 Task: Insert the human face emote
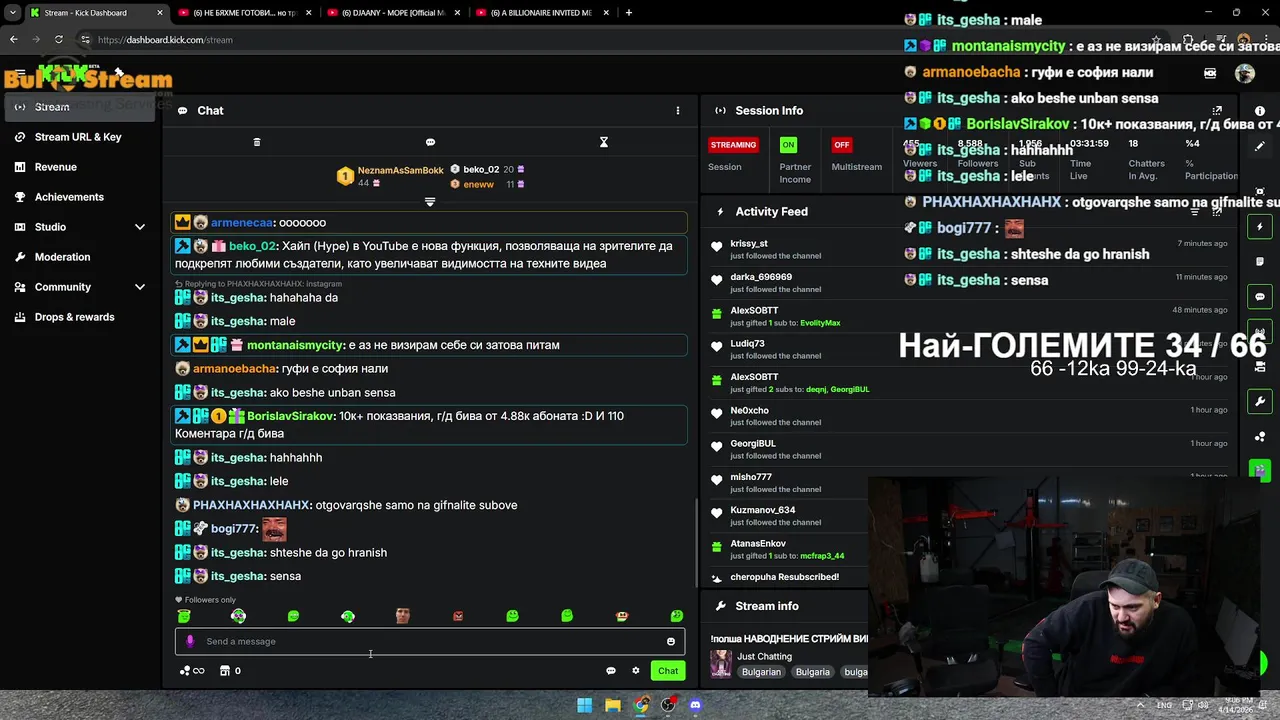click(402, 616)
